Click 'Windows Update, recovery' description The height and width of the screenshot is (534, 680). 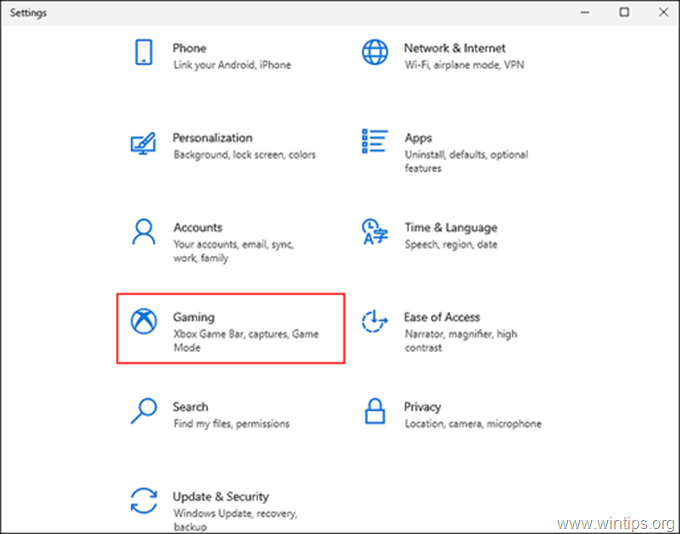tap(235, 520)
